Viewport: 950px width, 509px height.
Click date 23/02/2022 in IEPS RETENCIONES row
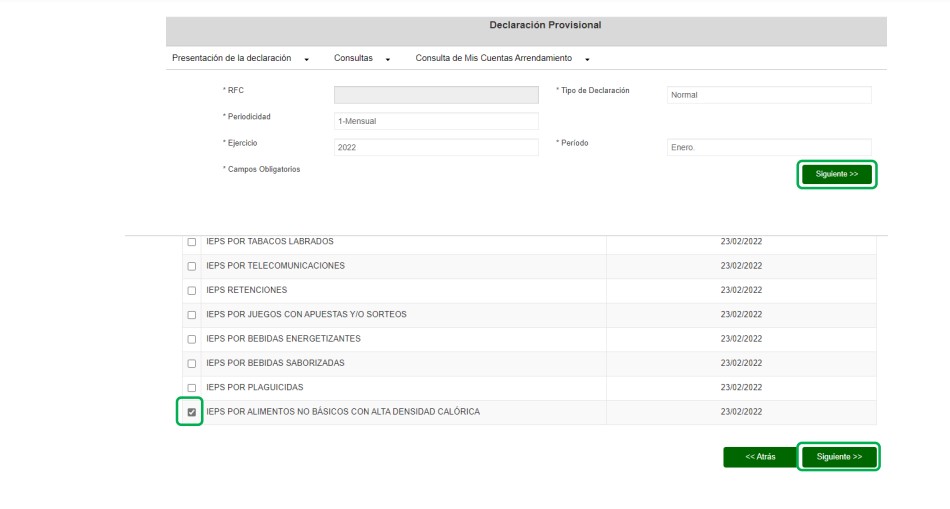(x=741, y=290)
